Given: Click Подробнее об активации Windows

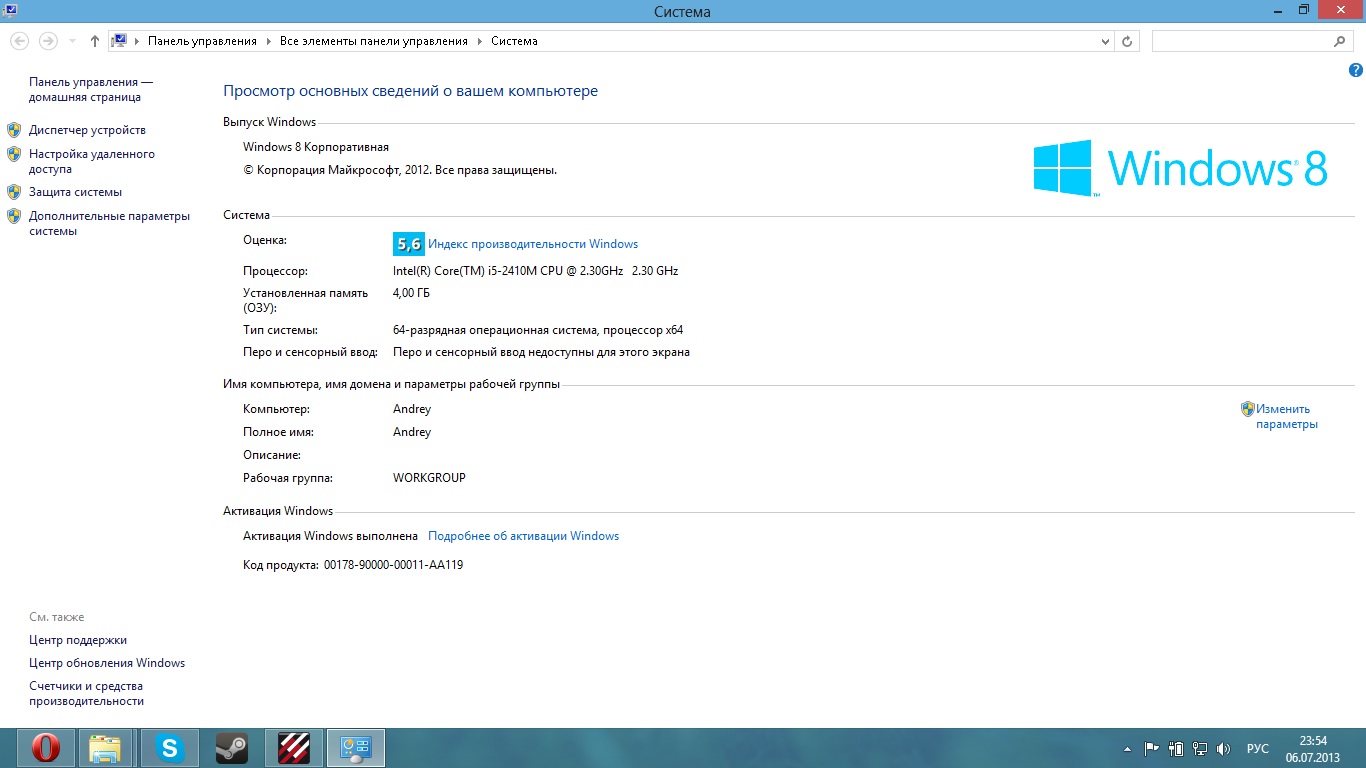Looking at the screenshot, I should (x=524, y=536).
